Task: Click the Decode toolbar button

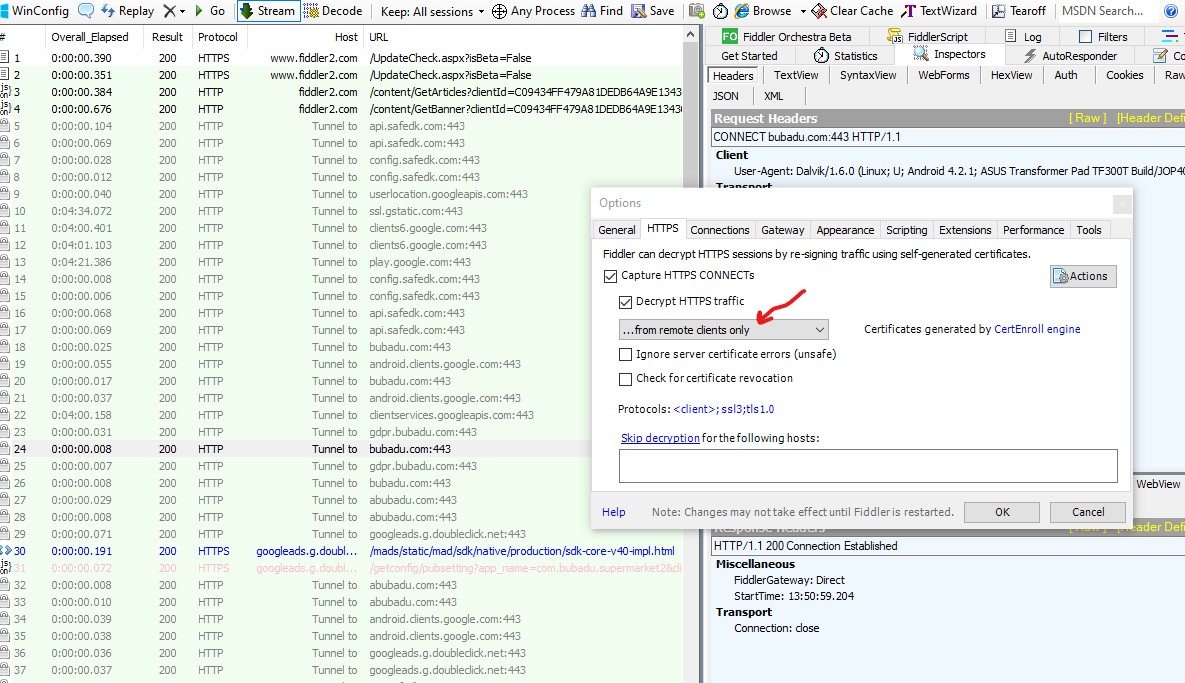Action: (x=333, y=11)
